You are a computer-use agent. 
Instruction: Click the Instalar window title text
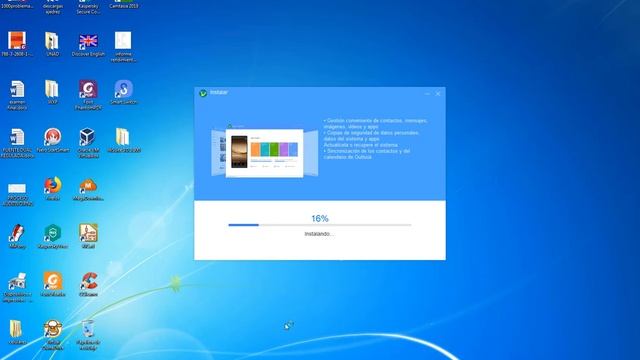coord(219,93)
